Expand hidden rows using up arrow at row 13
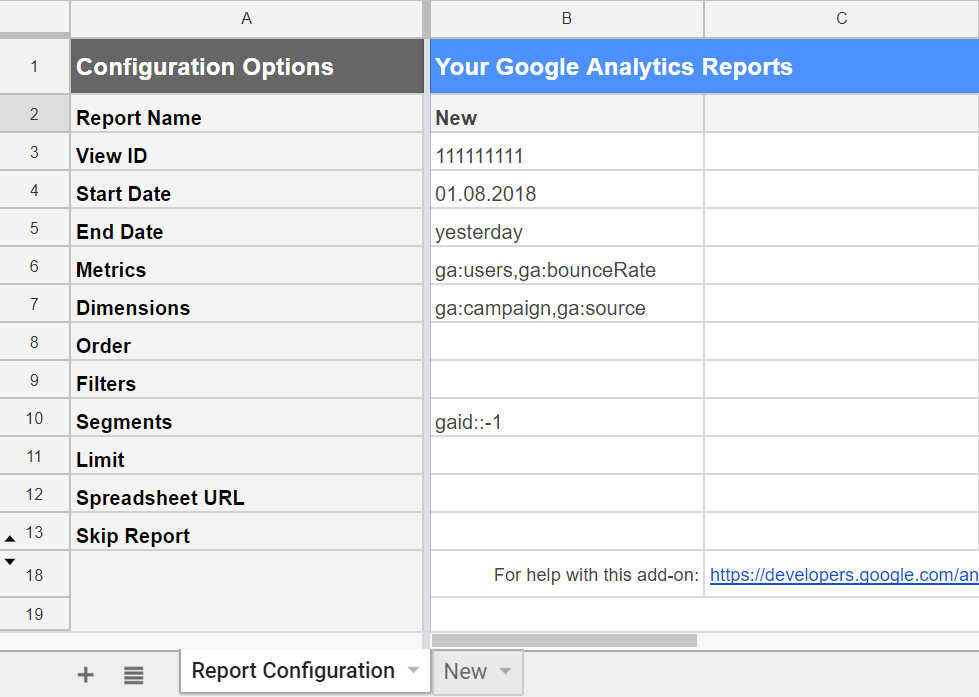 coord(10,538)
